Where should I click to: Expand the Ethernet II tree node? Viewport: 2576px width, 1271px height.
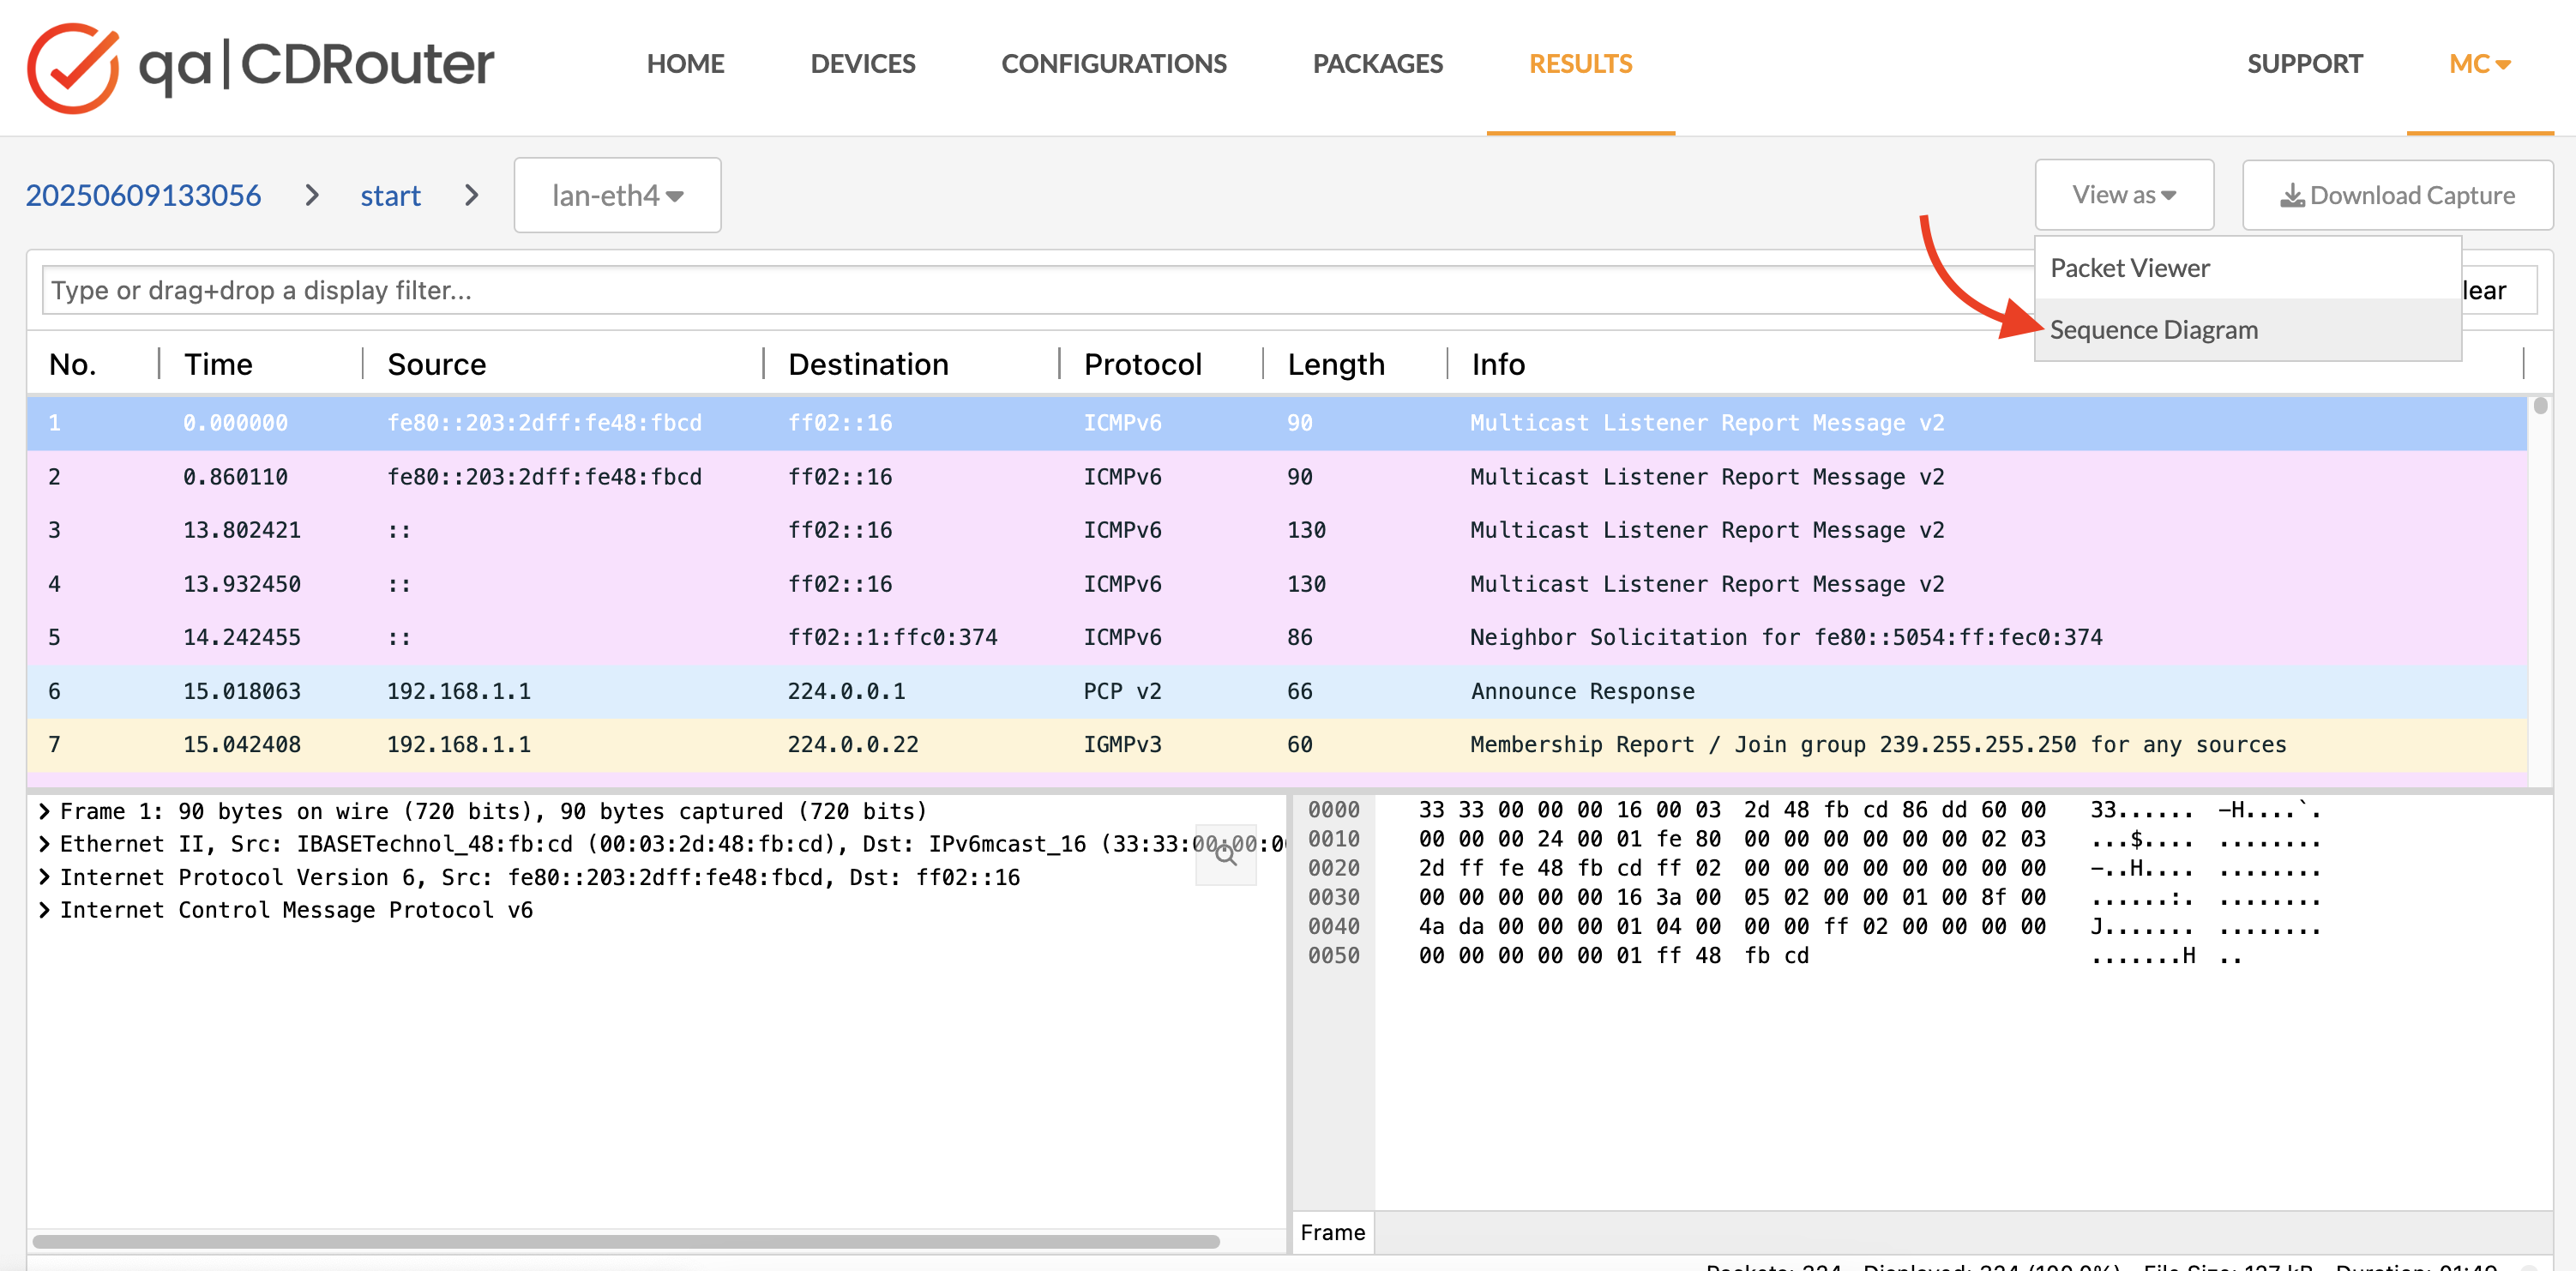pos(44,844)
